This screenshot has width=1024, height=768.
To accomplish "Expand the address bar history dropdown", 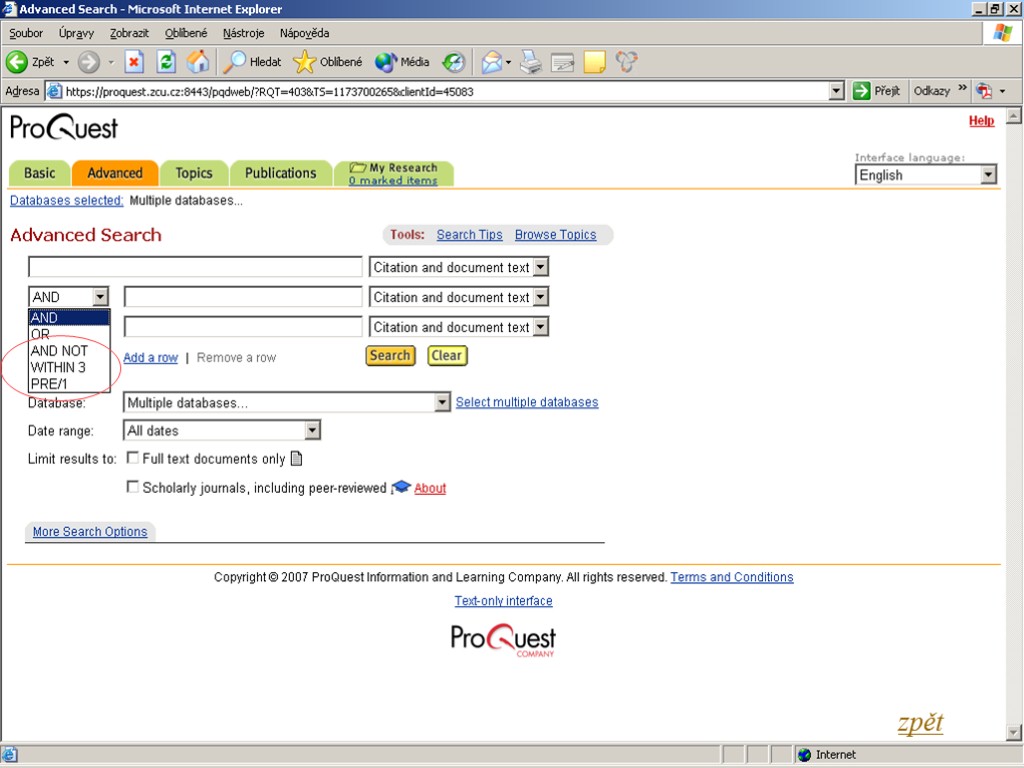I will (836, 91).
